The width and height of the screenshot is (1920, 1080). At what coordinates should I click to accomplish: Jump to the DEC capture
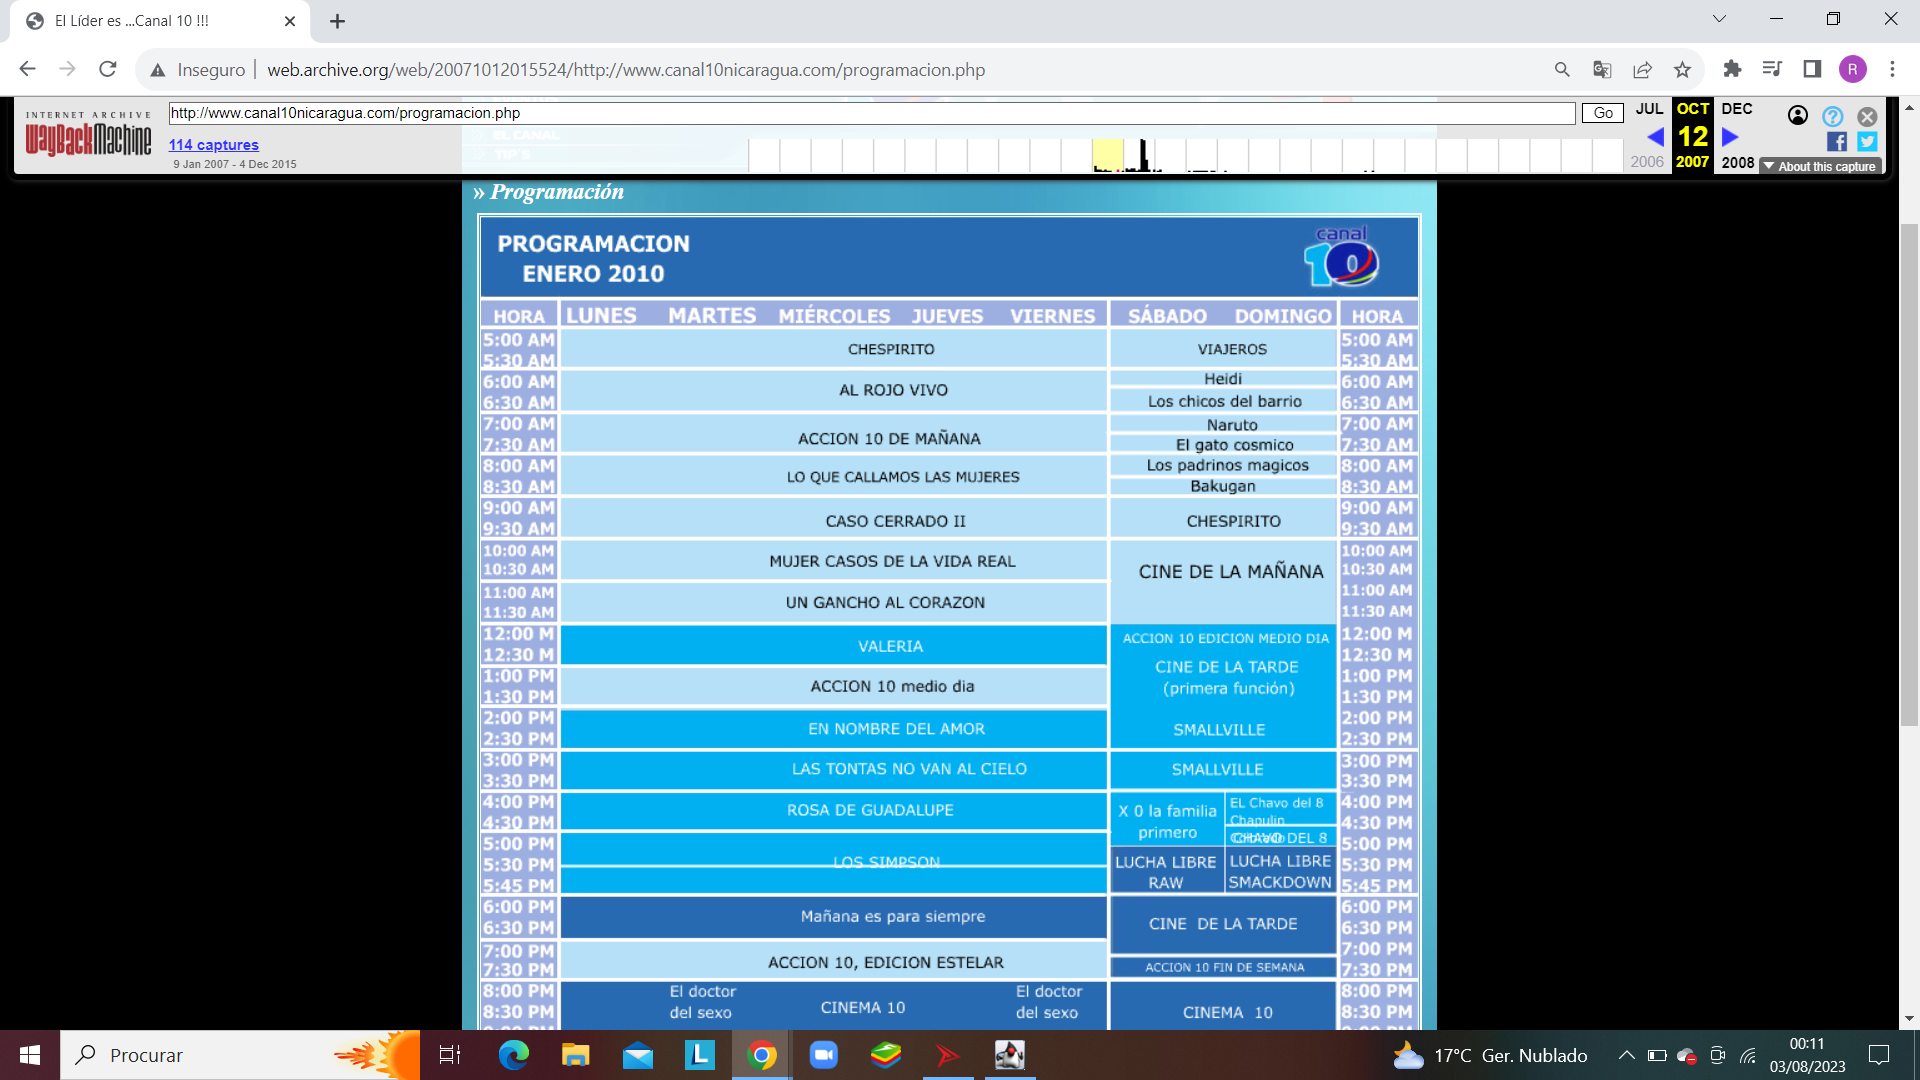[1737, 109]
